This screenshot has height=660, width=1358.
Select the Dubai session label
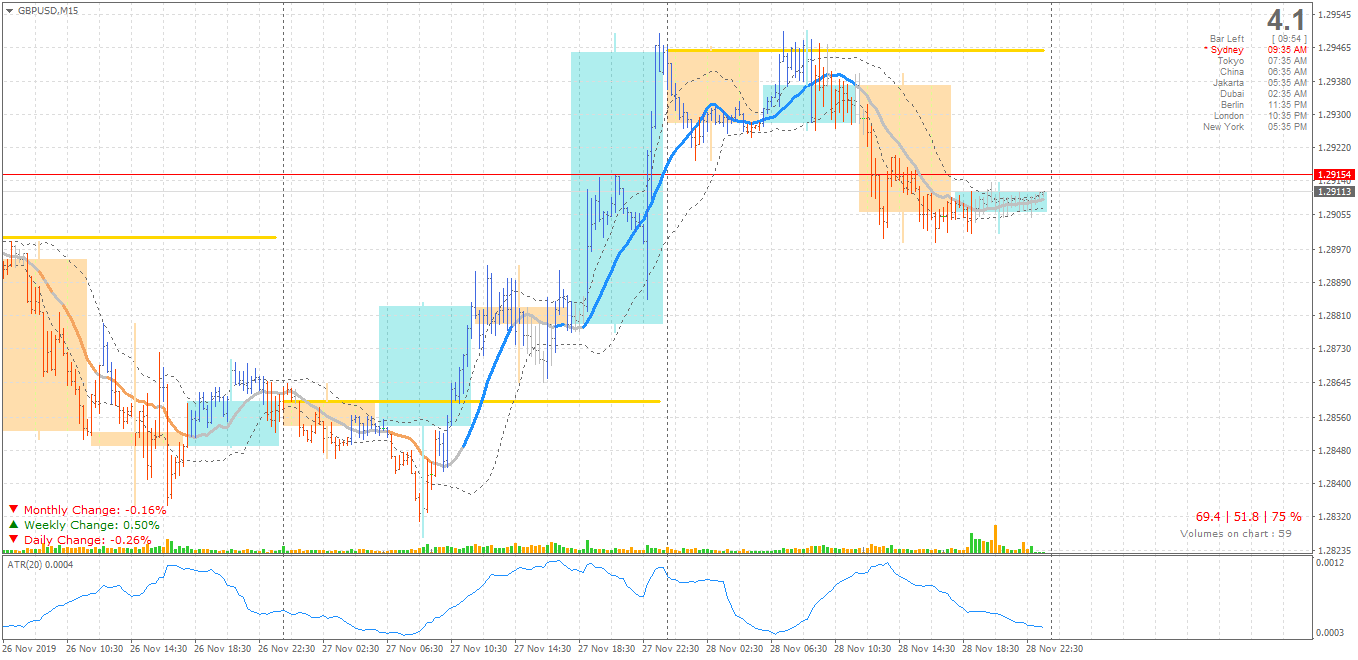(x=1232, y=94)
